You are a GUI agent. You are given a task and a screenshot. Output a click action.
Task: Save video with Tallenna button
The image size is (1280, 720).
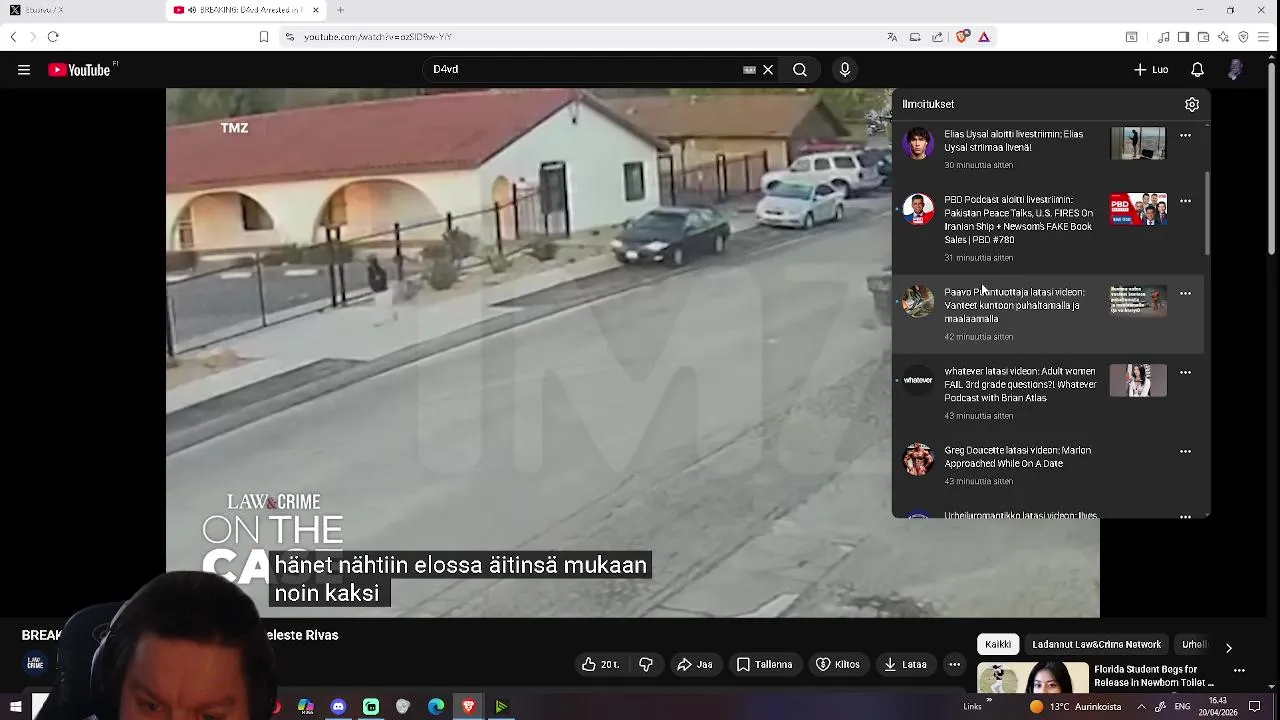click(x=765, y=664)
